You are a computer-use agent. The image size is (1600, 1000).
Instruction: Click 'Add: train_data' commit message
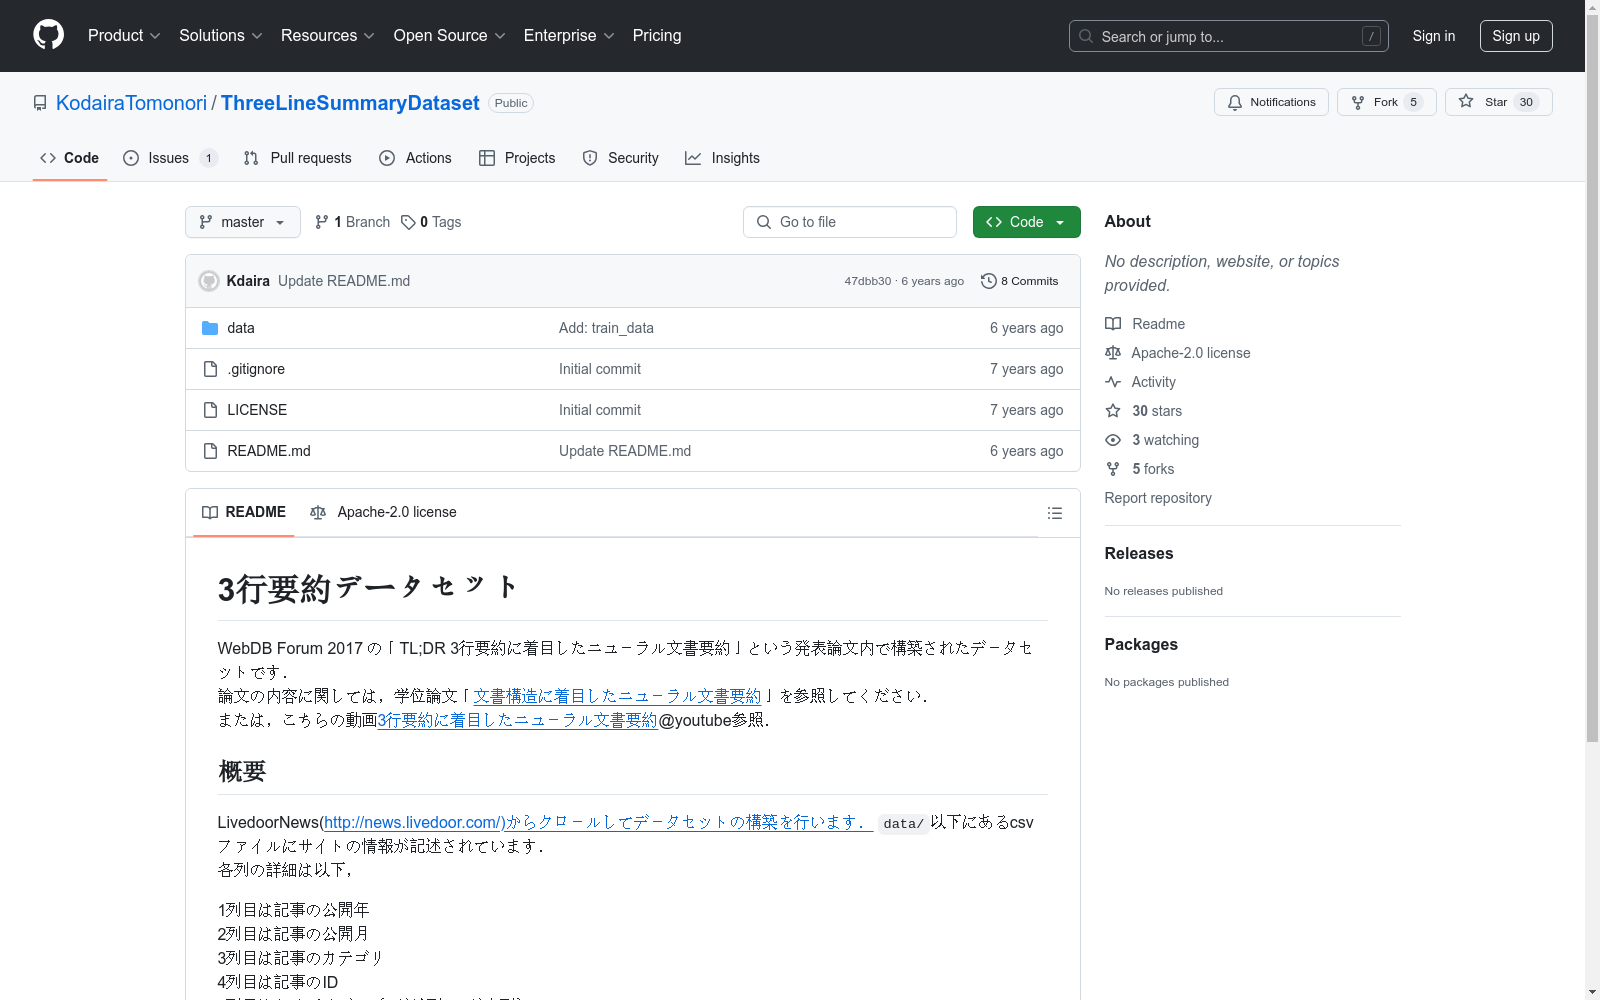coord(606,328)
